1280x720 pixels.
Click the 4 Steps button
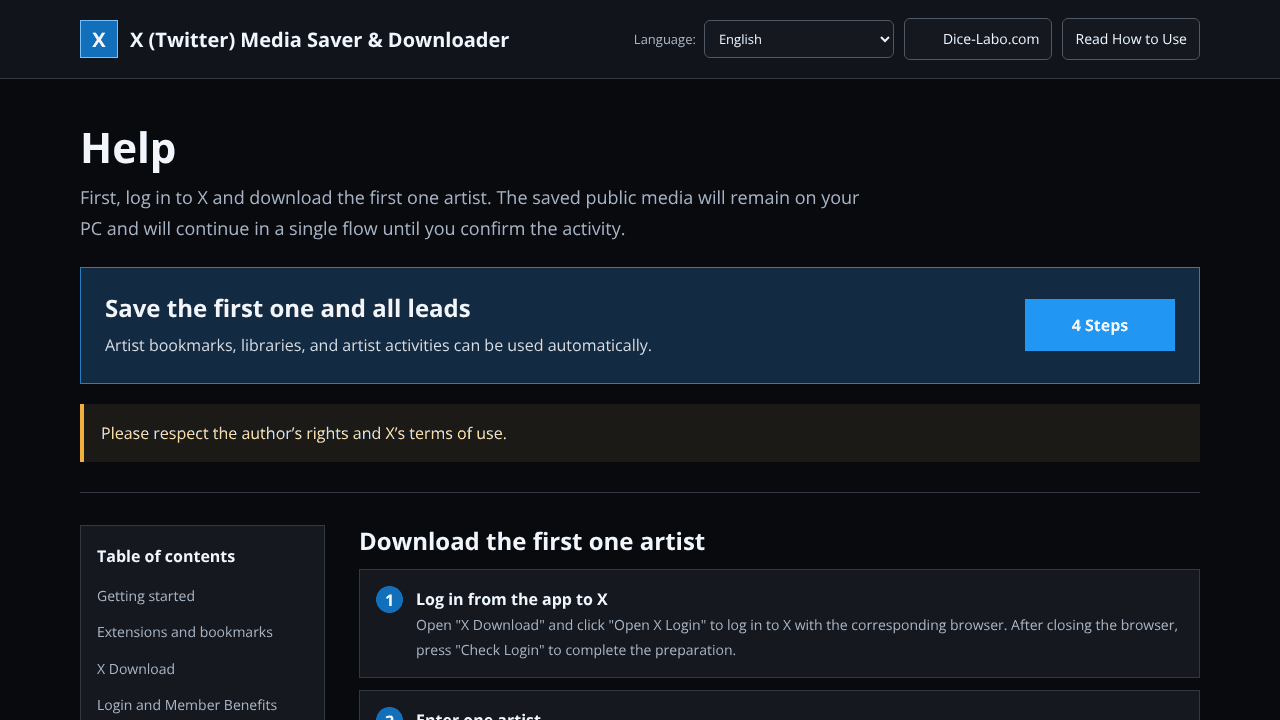click(1100, 325)
